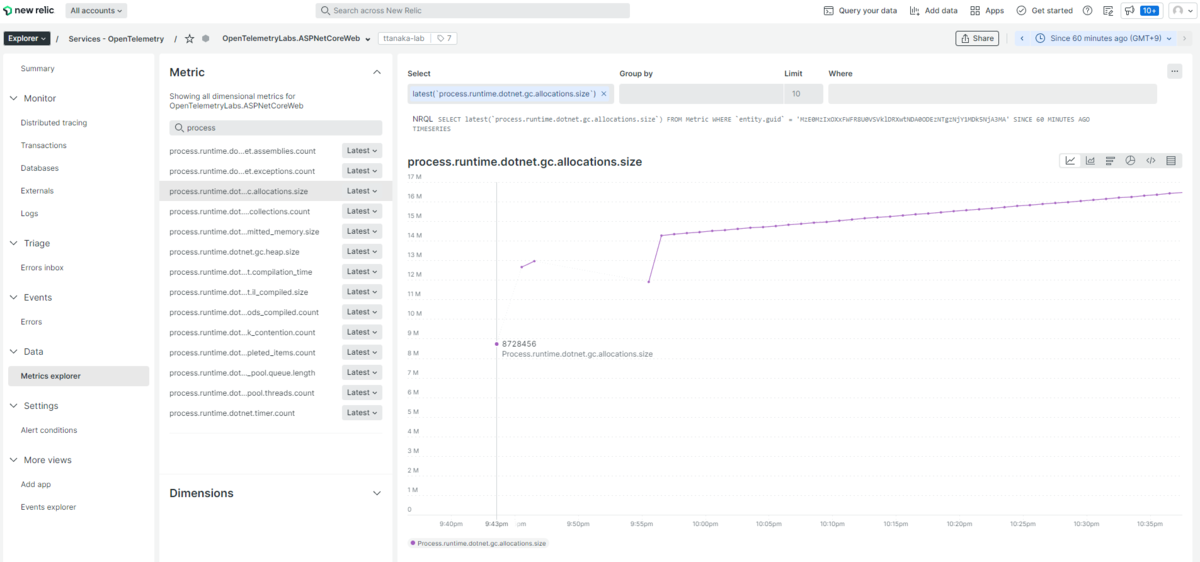The width and height of the screenshot is (1200, 562).
Task: Open Alert conditions in the sidebar
Action: (49, 430)
